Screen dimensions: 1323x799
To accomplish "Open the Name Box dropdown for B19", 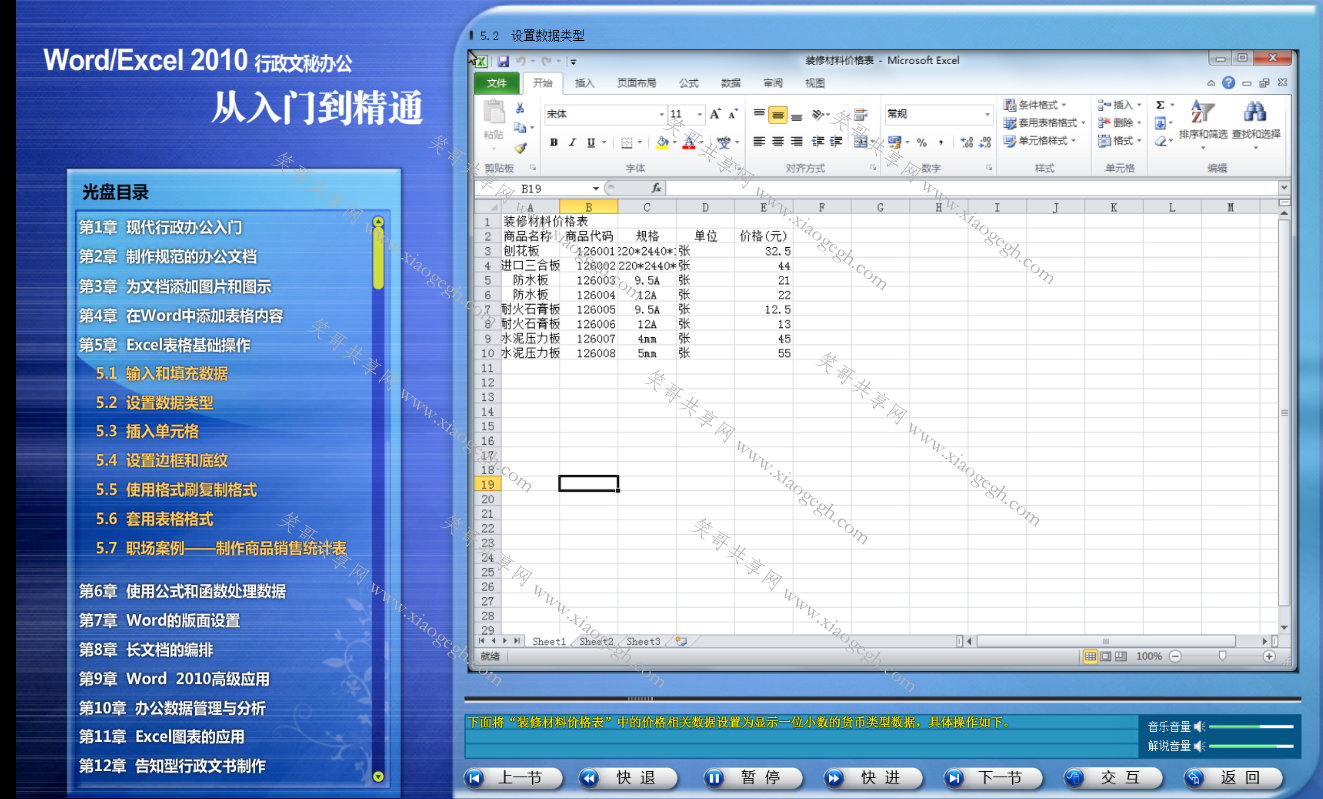I will (x=596, y=188).
